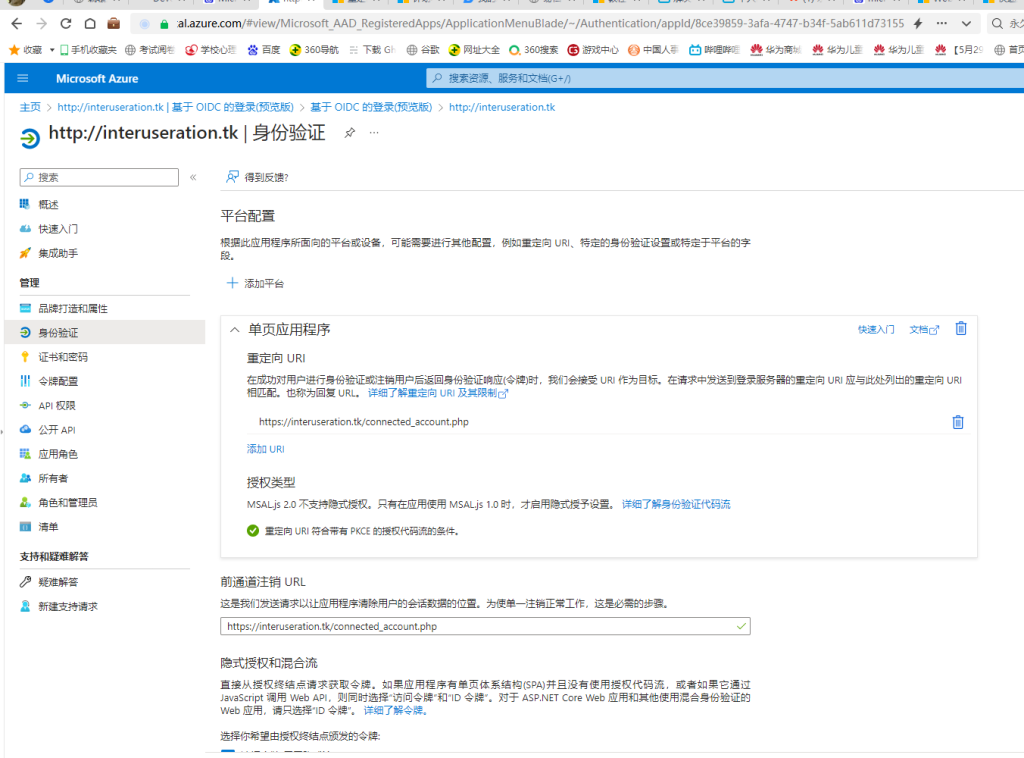Open 详细了解令牌 link
This screenshot has width=1024, height=758.
point(396,710)
